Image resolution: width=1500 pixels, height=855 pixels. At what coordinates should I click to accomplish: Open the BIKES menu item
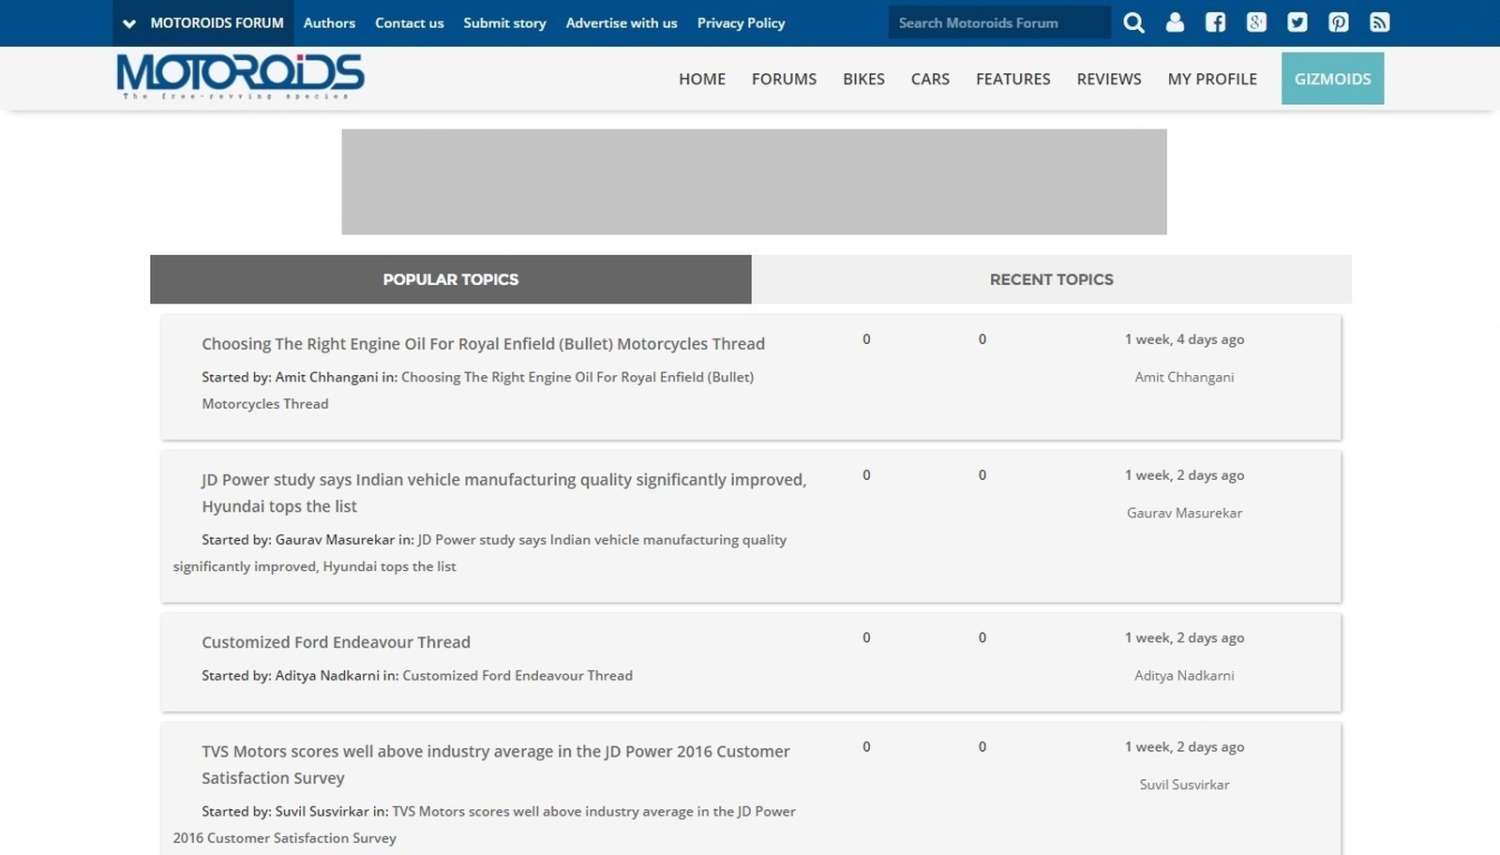pos(864,79)
